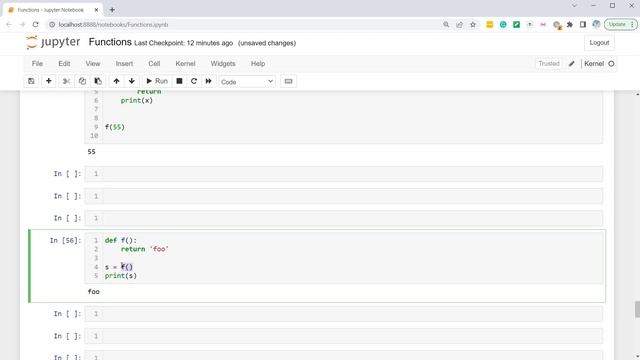Click the 55 output text

coord(91,151)
